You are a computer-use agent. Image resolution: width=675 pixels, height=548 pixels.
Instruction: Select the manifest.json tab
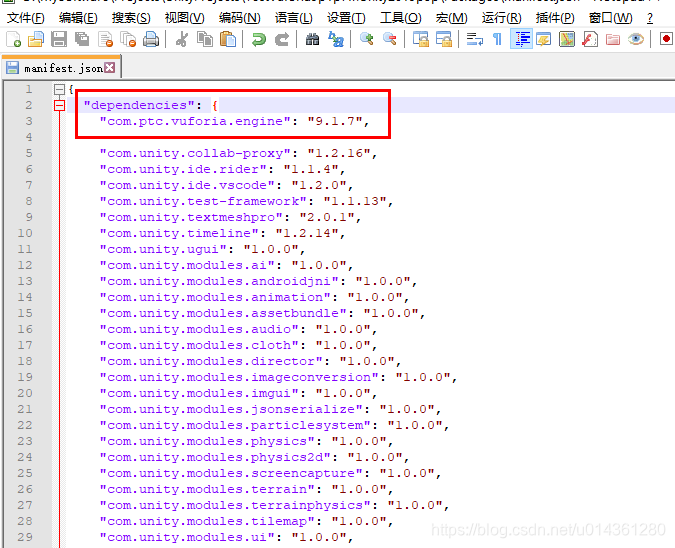point(61,68)
